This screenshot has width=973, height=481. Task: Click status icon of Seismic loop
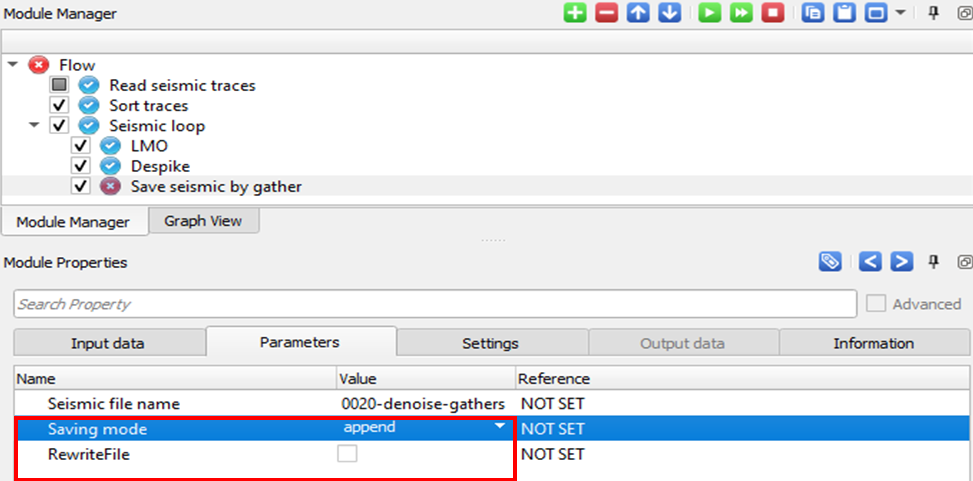point(89,126)
